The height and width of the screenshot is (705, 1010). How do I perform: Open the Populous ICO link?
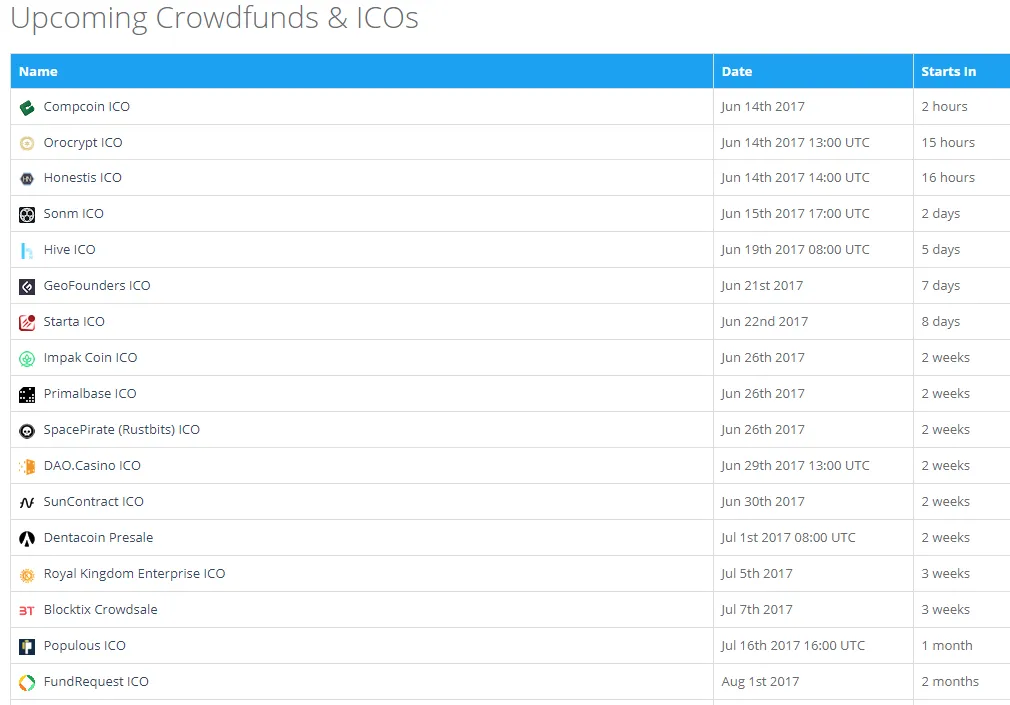[x=84, y=646]
